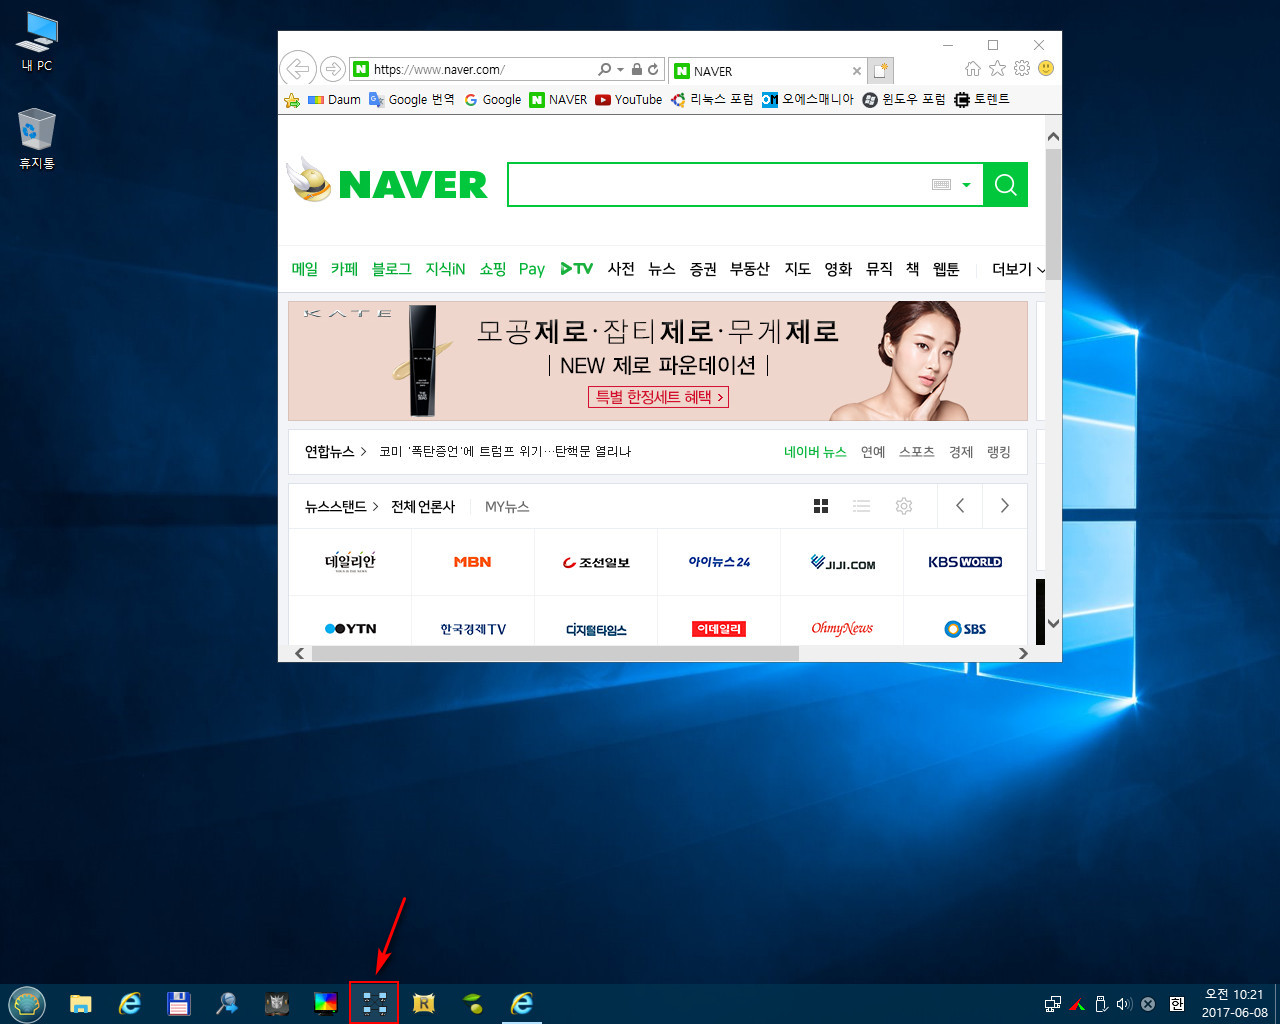
Task: Go to 블로그 in Naver menu
Action: [391, 269]
